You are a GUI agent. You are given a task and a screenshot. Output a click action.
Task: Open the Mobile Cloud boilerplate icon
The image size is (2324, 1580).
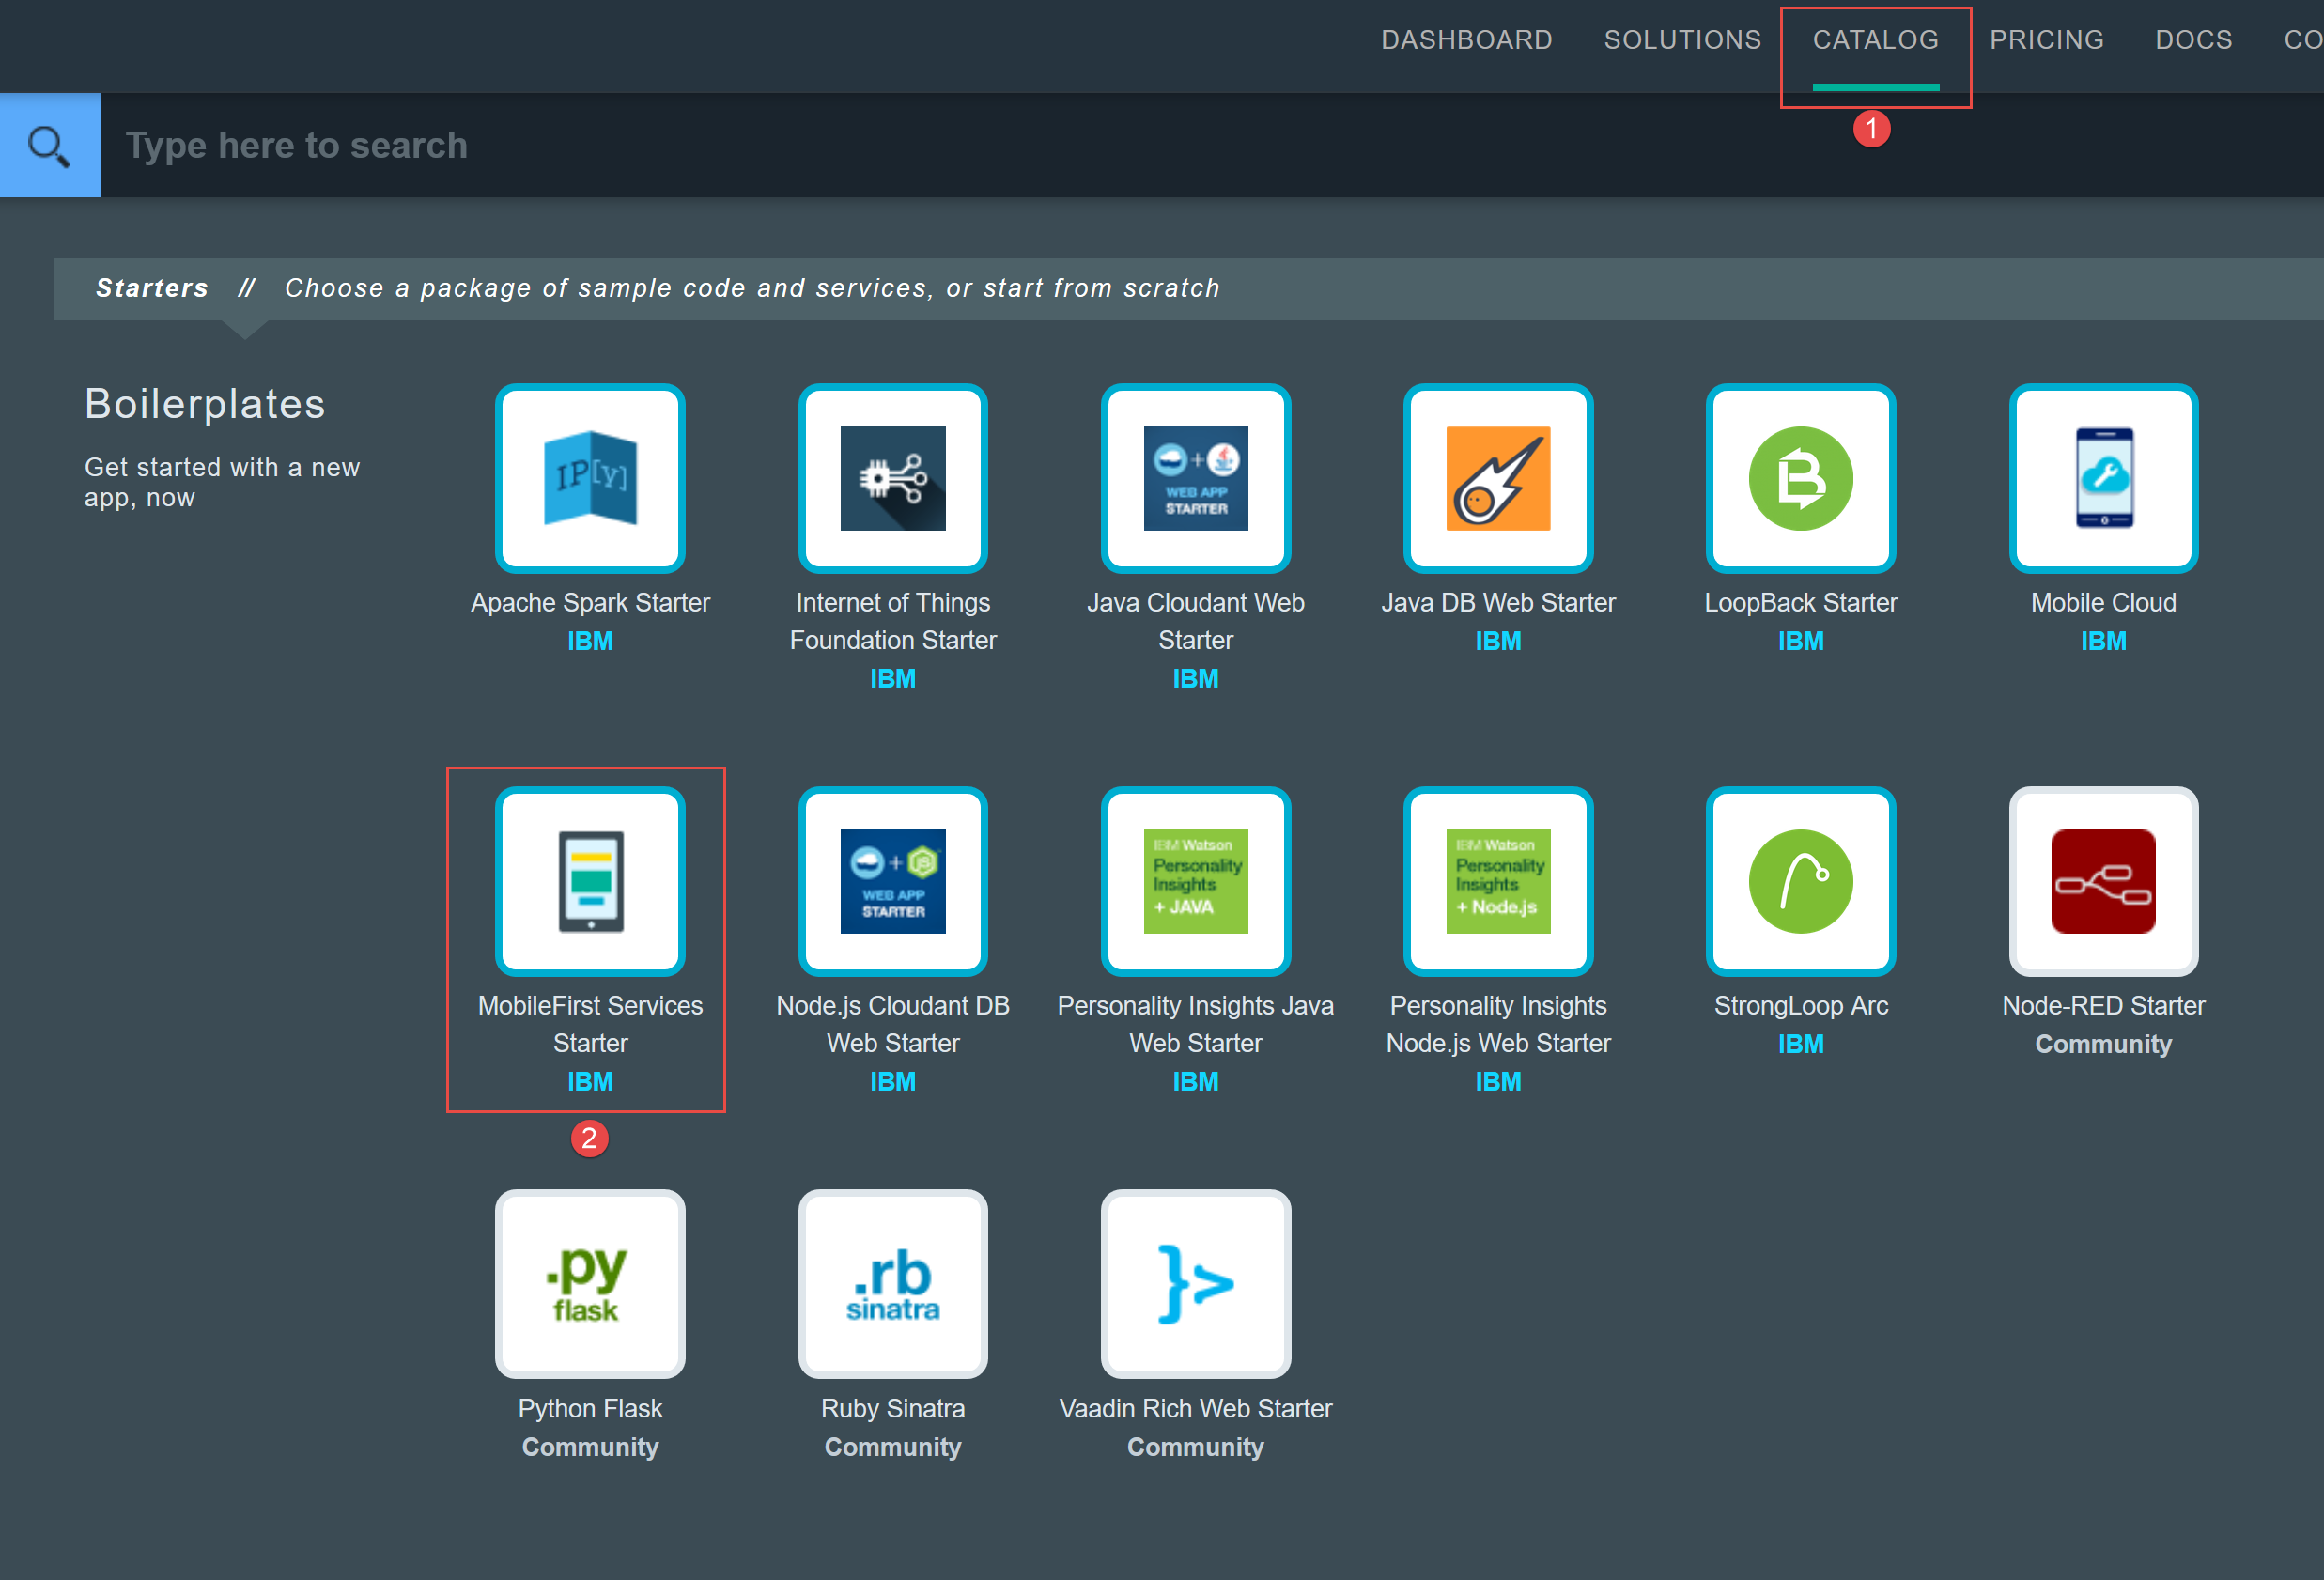tap(2104, 478)
